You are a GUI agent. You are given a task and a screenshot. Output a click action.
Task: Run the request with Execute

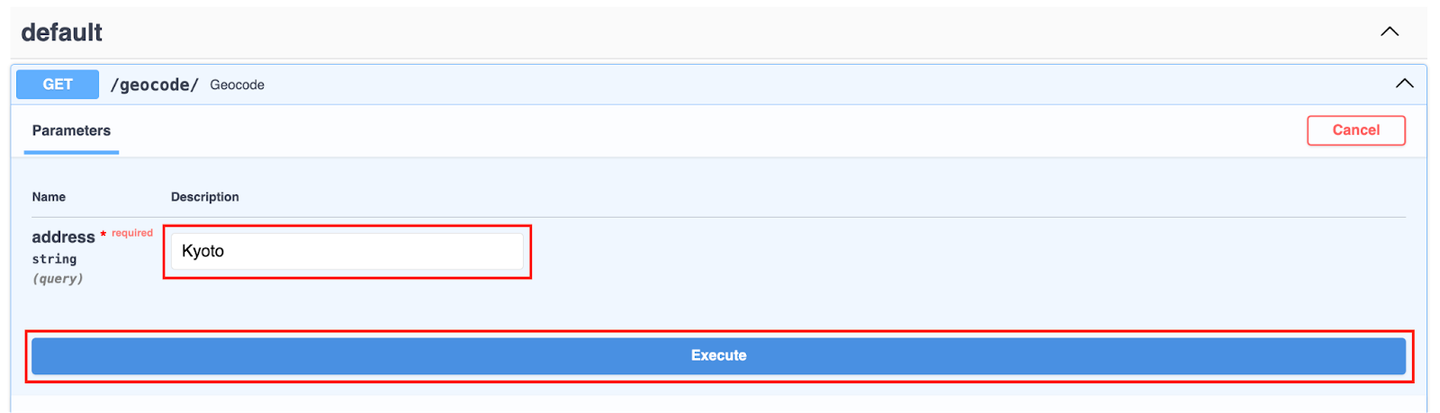click(x=718, y=356)
